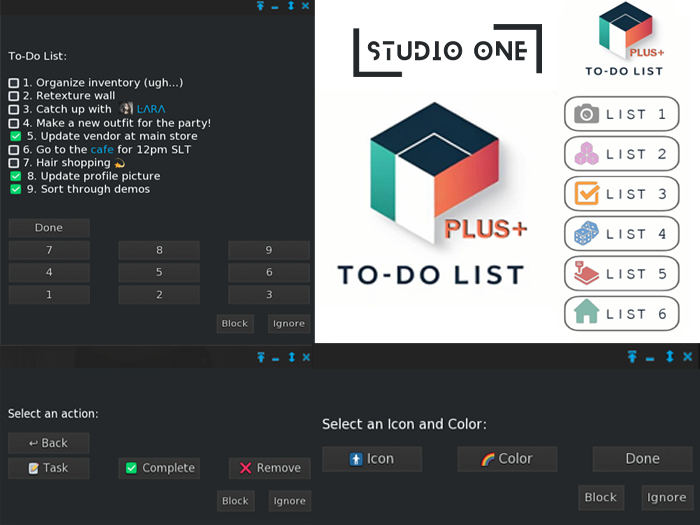Click the red joystick icon on List 5

pyautogui.click(x=586, y=273)
